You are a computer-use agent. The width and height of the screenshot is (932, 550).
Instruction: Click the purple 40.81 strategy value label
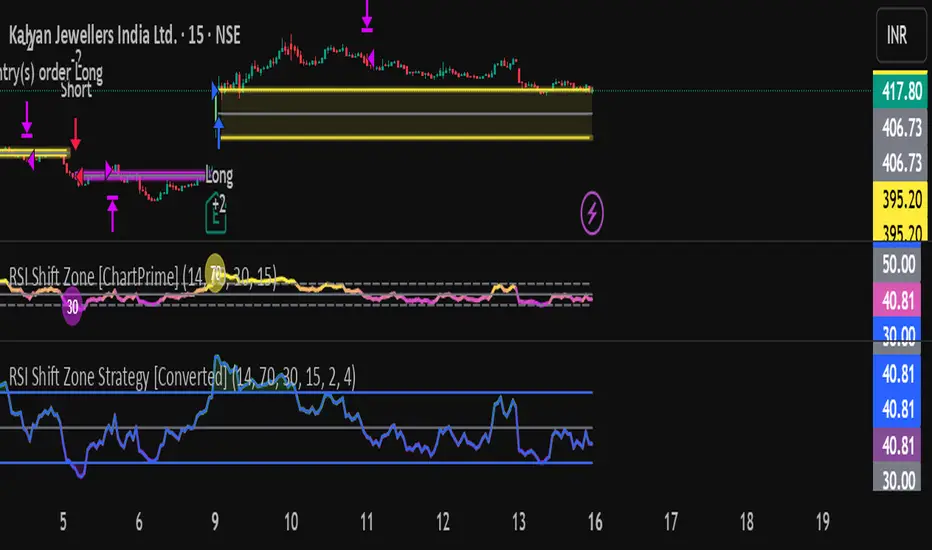coord(897,445)
